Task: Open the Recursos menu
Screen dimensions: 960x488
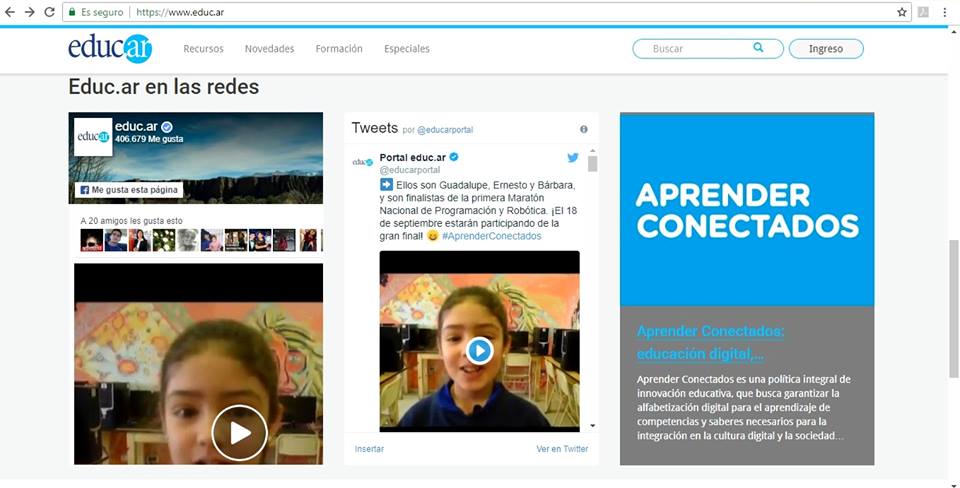Action: coord(203,48)
